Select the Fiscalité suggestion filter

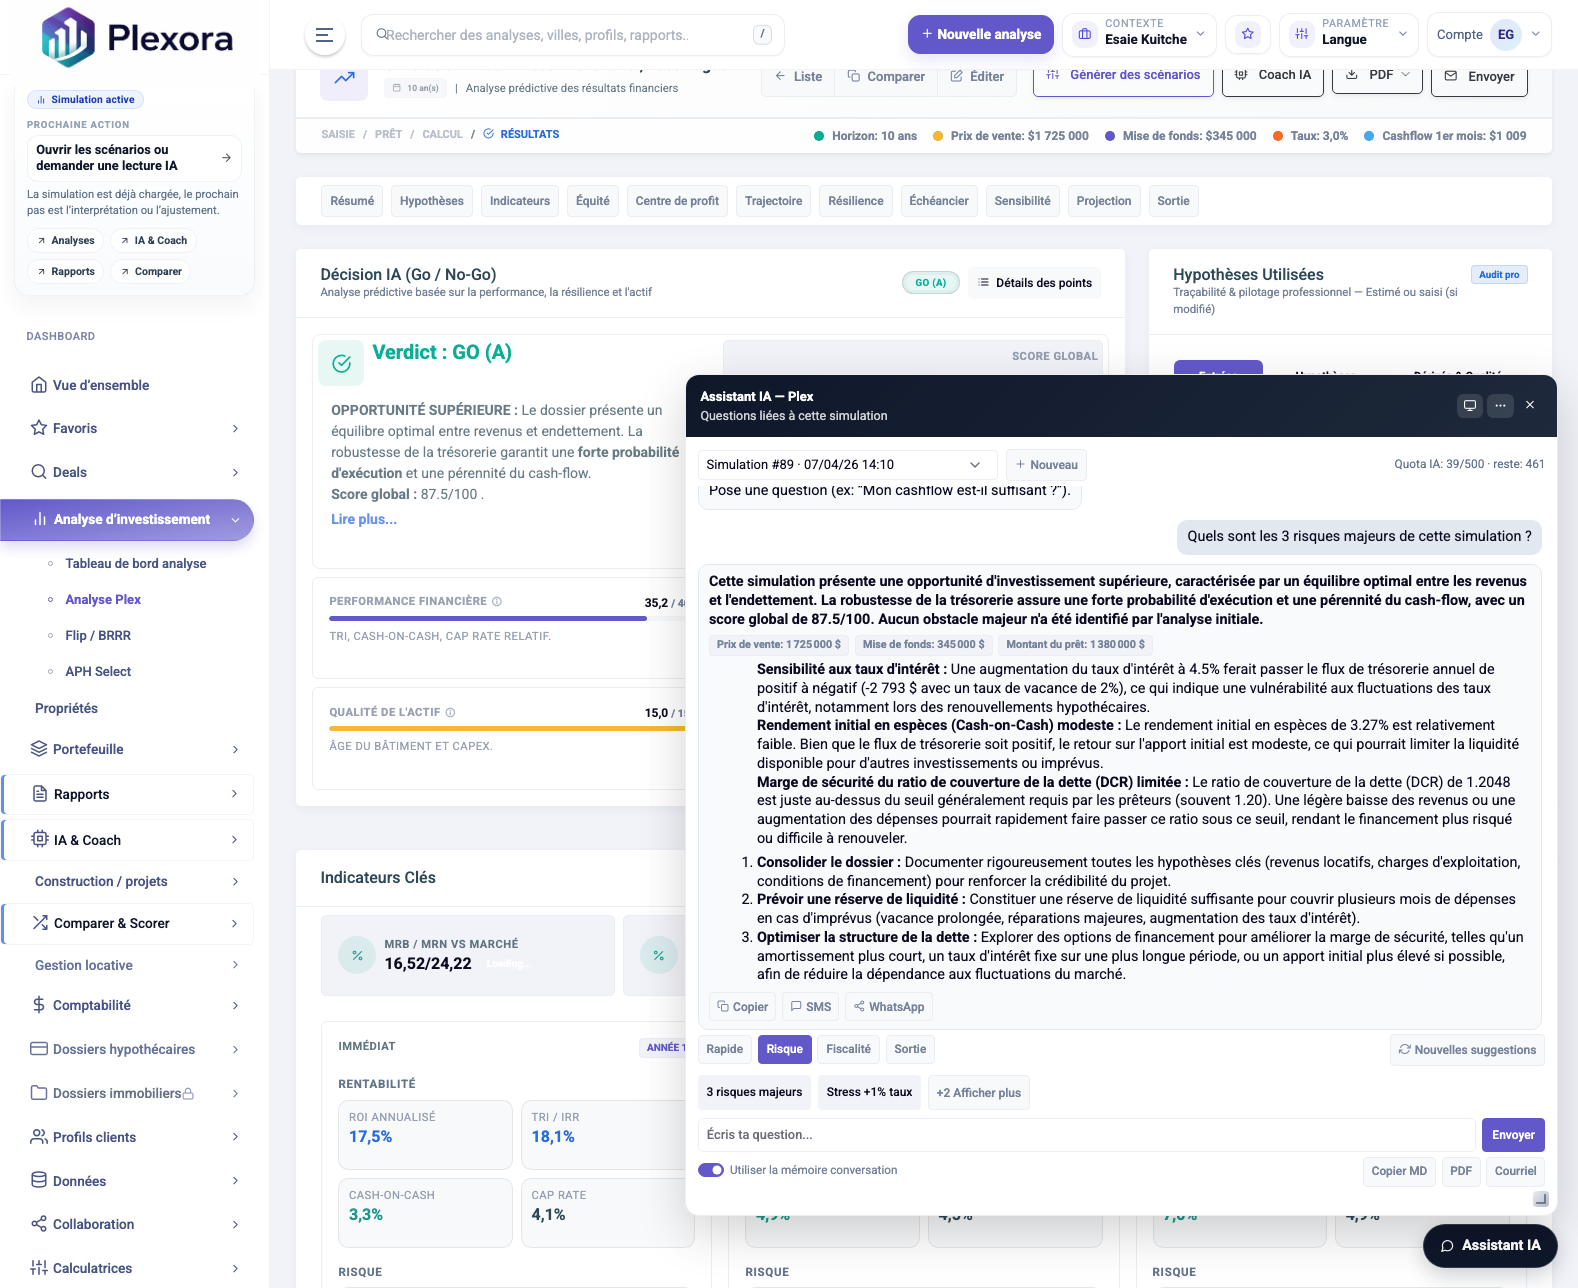tap(848, 1049)
